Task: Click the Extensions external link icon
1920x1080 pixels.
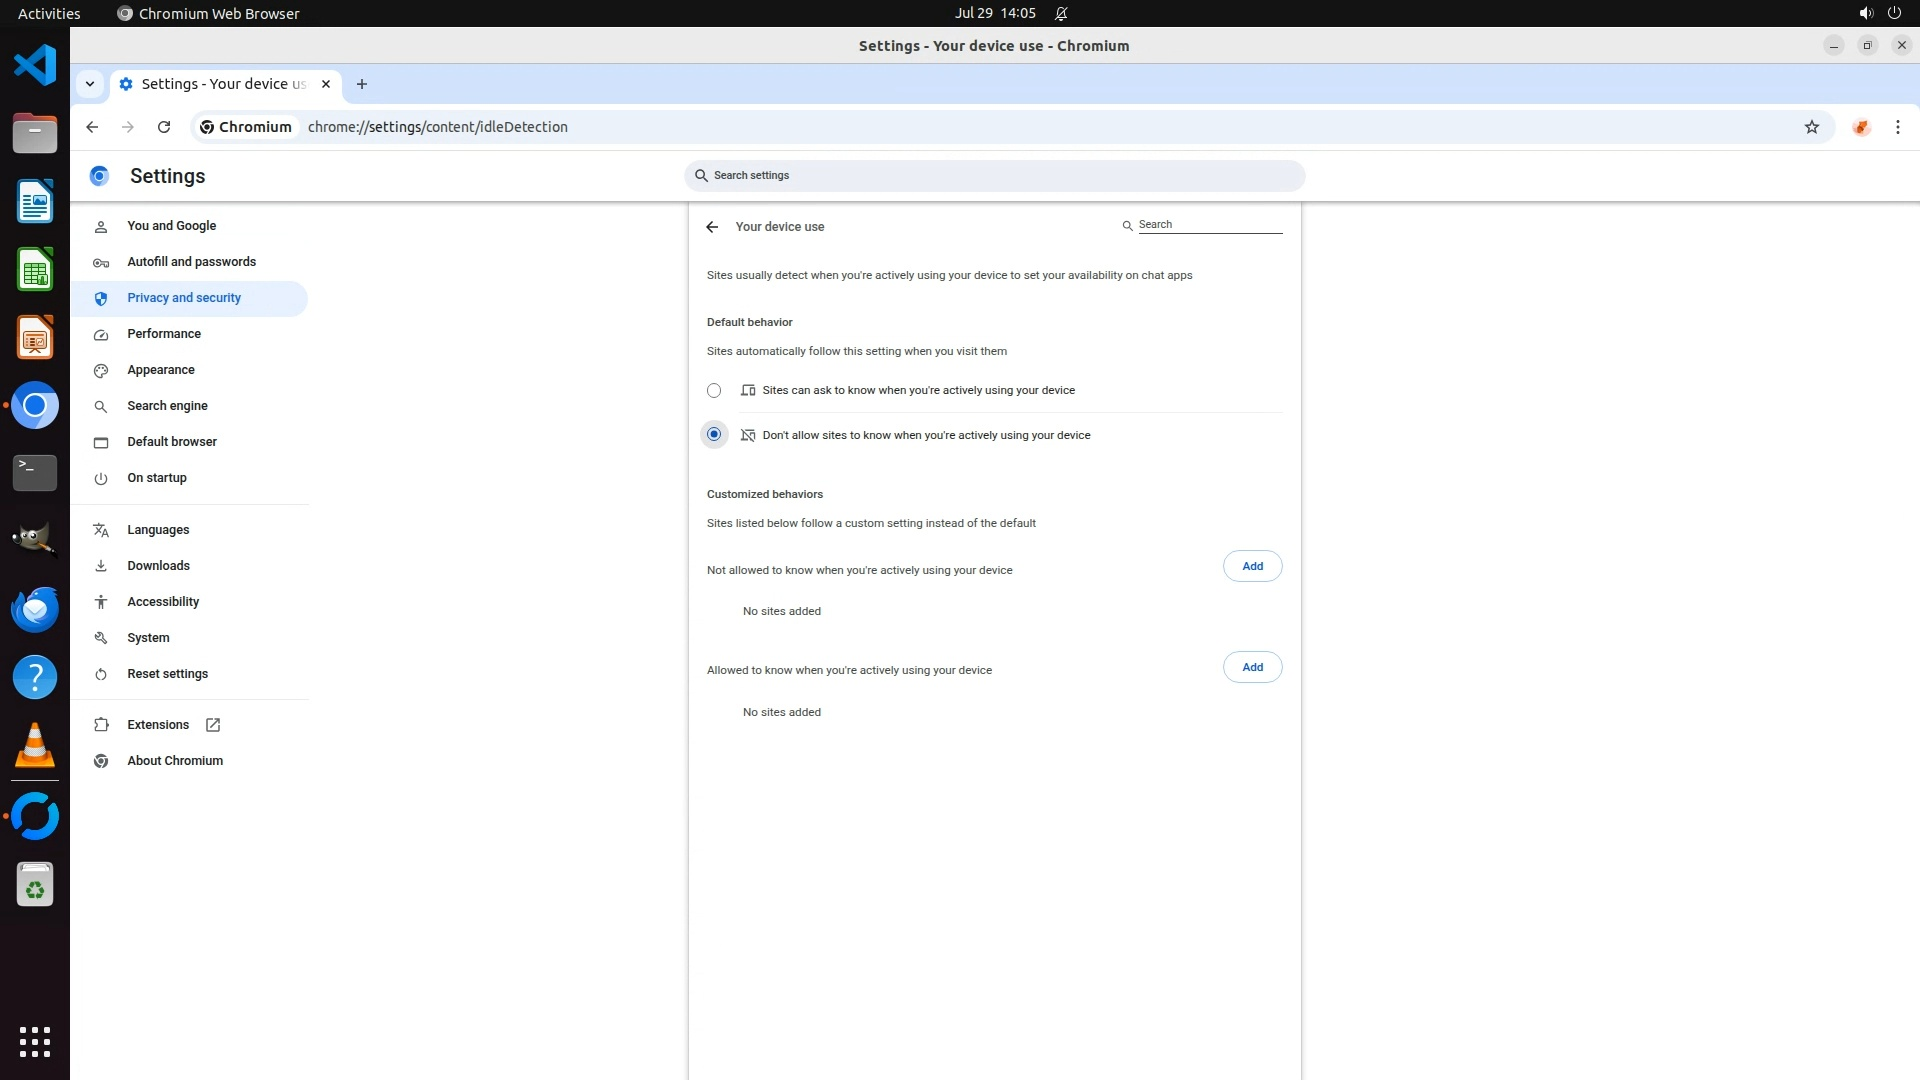Action: [213, 725]
